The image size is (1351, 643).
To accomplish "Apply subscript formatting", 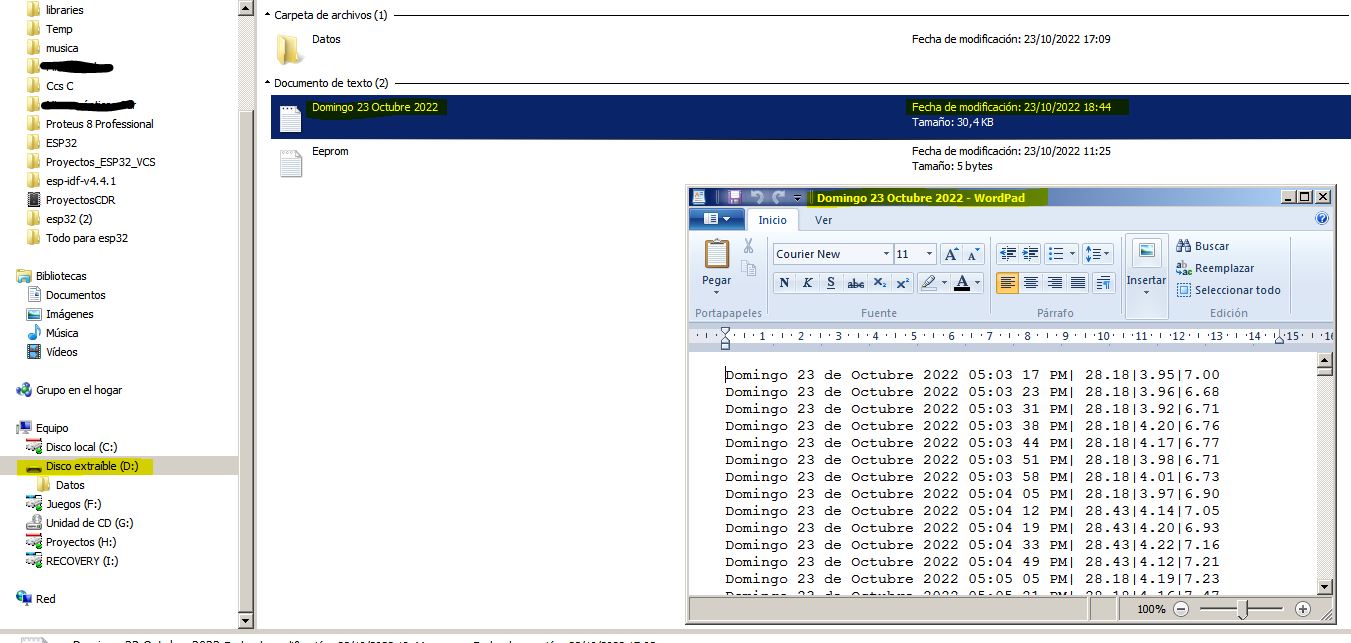I will point(879,283).
